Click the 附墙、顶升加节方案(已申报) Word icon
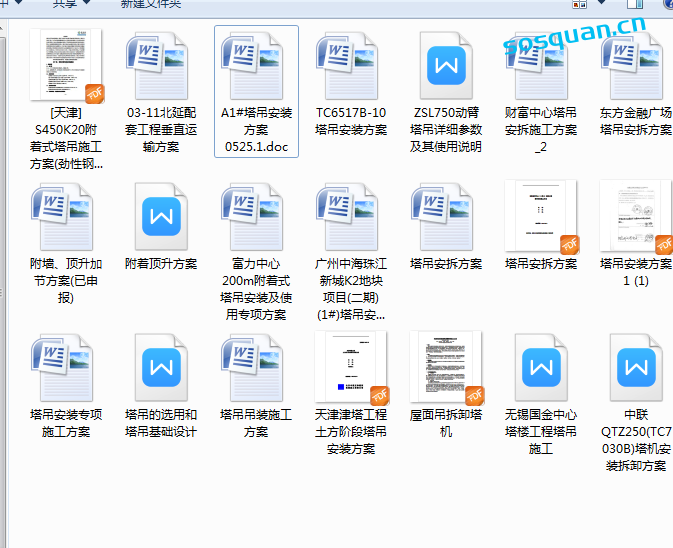 [65, 217]
